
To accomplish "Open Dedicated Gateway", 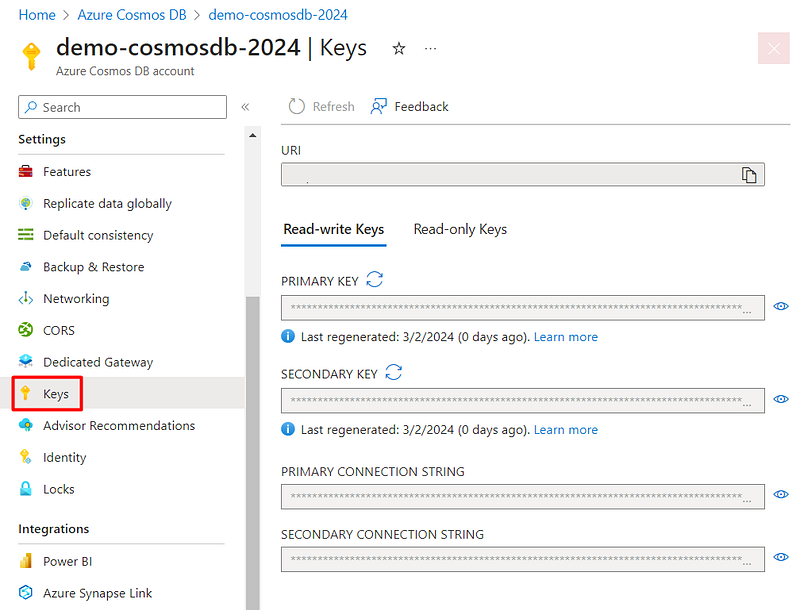I will pyautogui.click(x=98, y=362).
